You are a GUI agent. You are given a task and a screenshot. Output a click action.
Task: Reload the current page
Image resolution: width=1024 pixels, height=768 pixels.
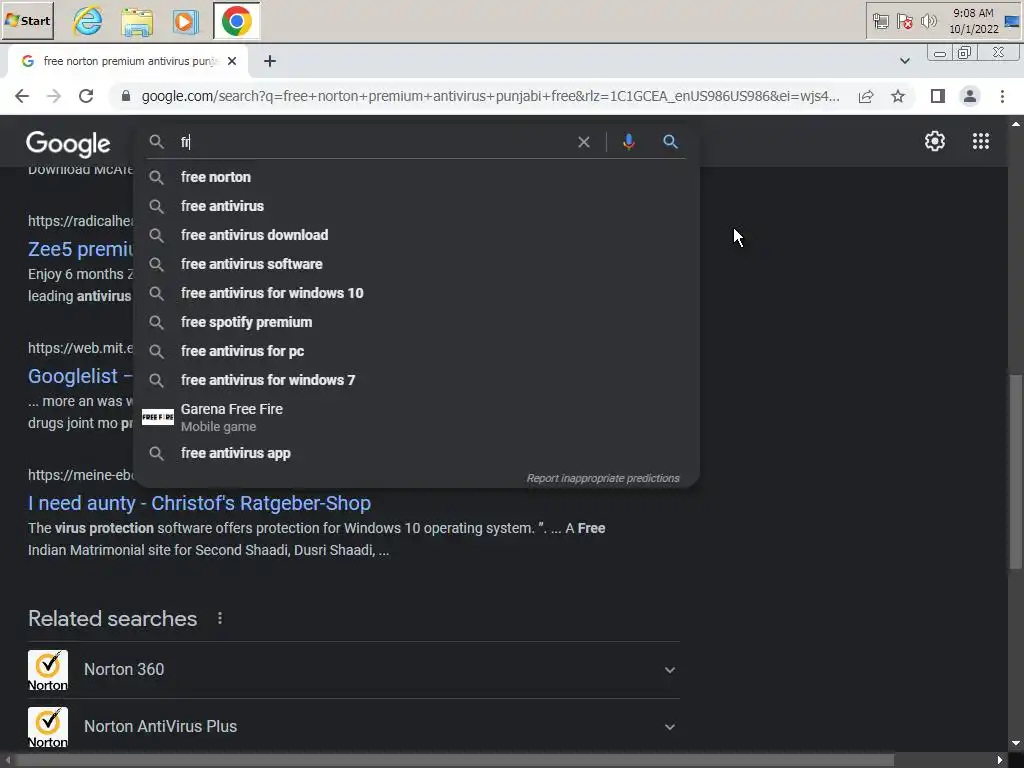[x=86, y=96]
